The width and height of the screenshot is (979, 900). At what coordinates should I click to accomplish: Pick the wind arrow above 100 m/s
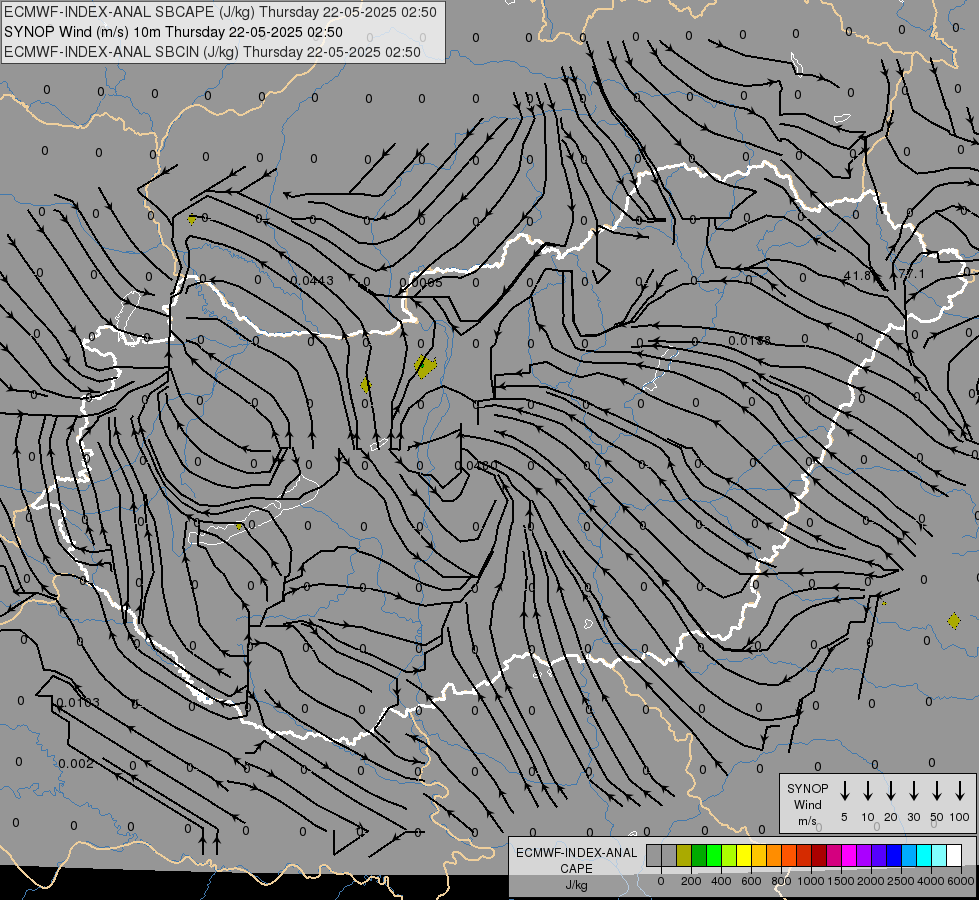[x=960, y=791]
